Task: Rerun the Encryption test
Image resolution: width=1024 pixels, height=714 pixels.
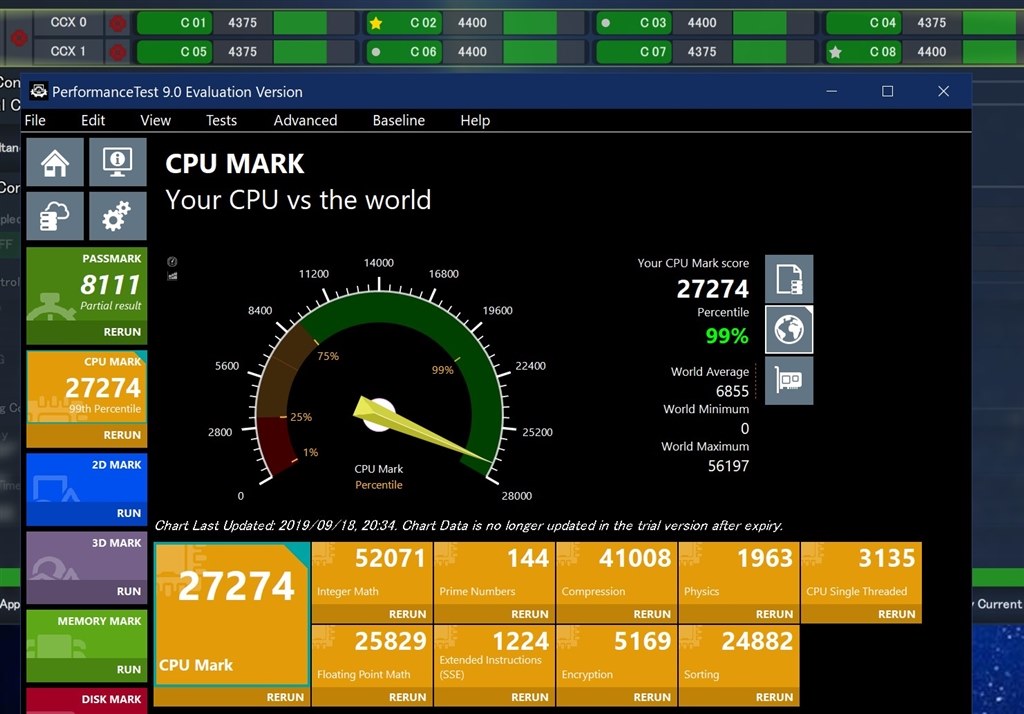Action: [652, 697]
